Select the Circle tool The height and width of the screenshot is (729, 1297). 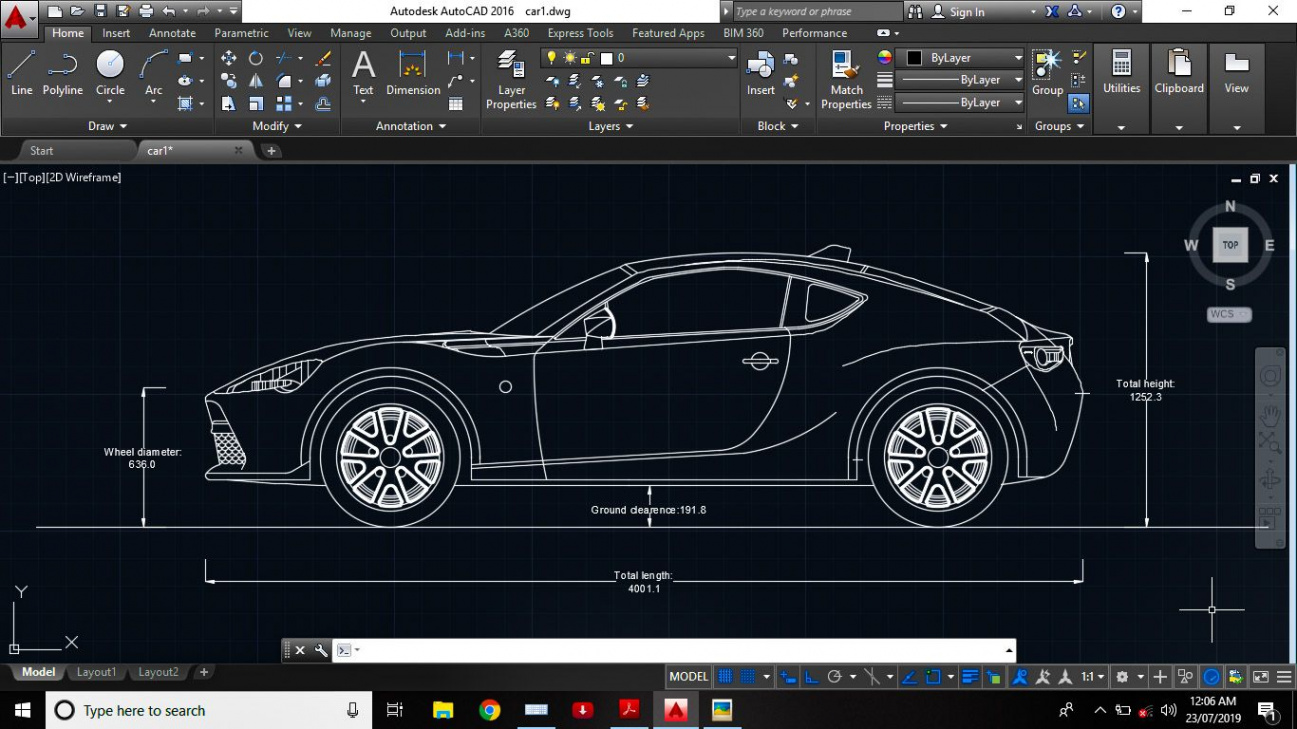(110, 73)
